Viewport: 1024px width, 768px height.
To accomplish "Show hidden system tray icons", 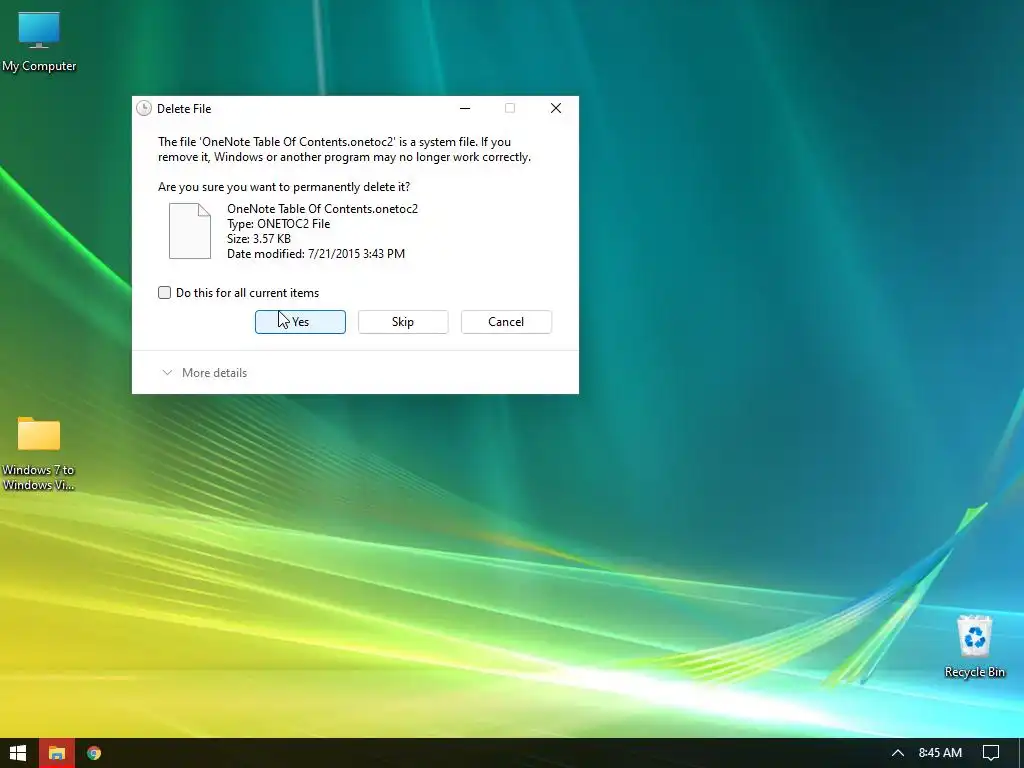I will click(898, 753).
